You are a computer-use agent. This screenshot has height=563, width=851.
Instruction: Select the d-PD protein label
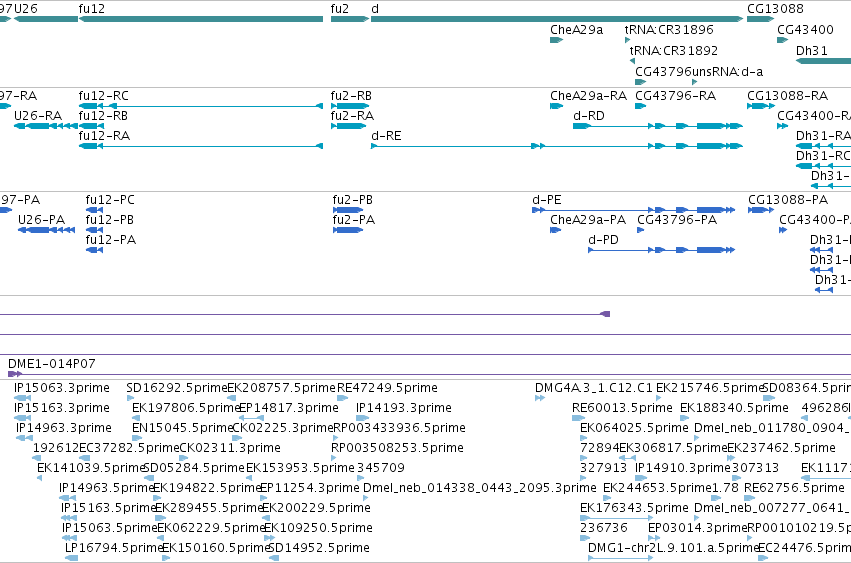(x=604, y=240)
